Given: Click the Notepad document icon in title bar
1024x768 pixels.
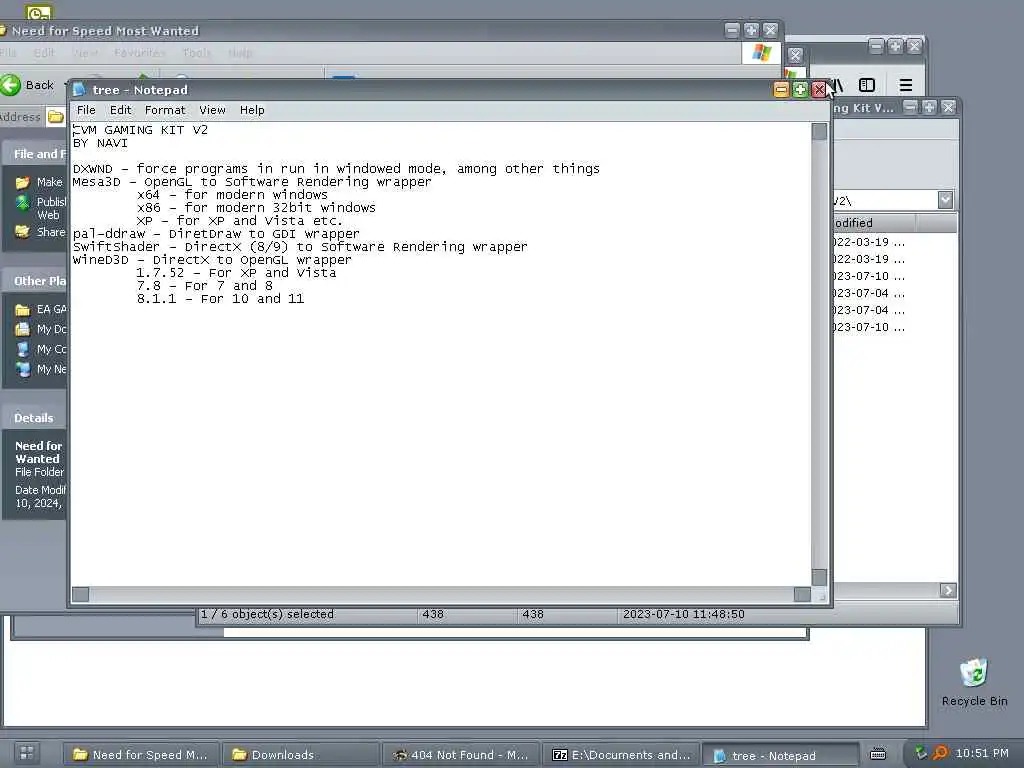Looking at the screenshot, I should 79,89.
